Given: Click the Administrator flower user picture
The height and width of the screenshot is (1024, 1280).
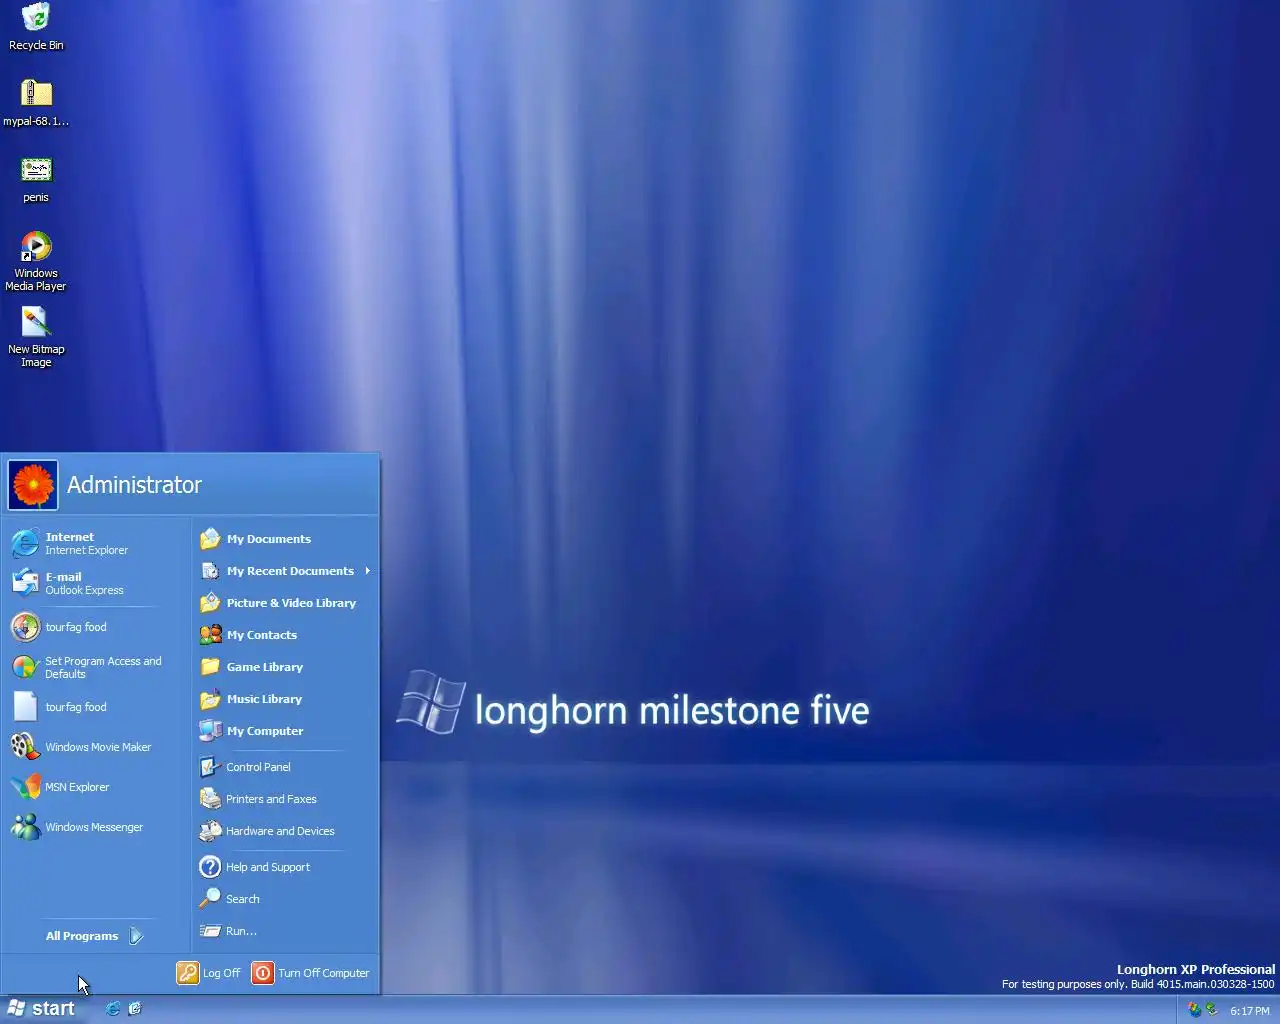Looking at the screenshot, I should click(33, 485).
